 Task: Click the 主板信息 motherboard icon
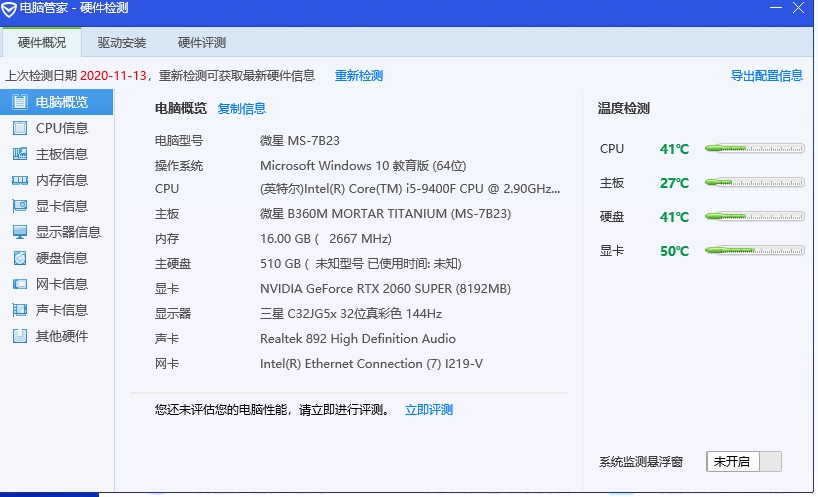point(19,154)
